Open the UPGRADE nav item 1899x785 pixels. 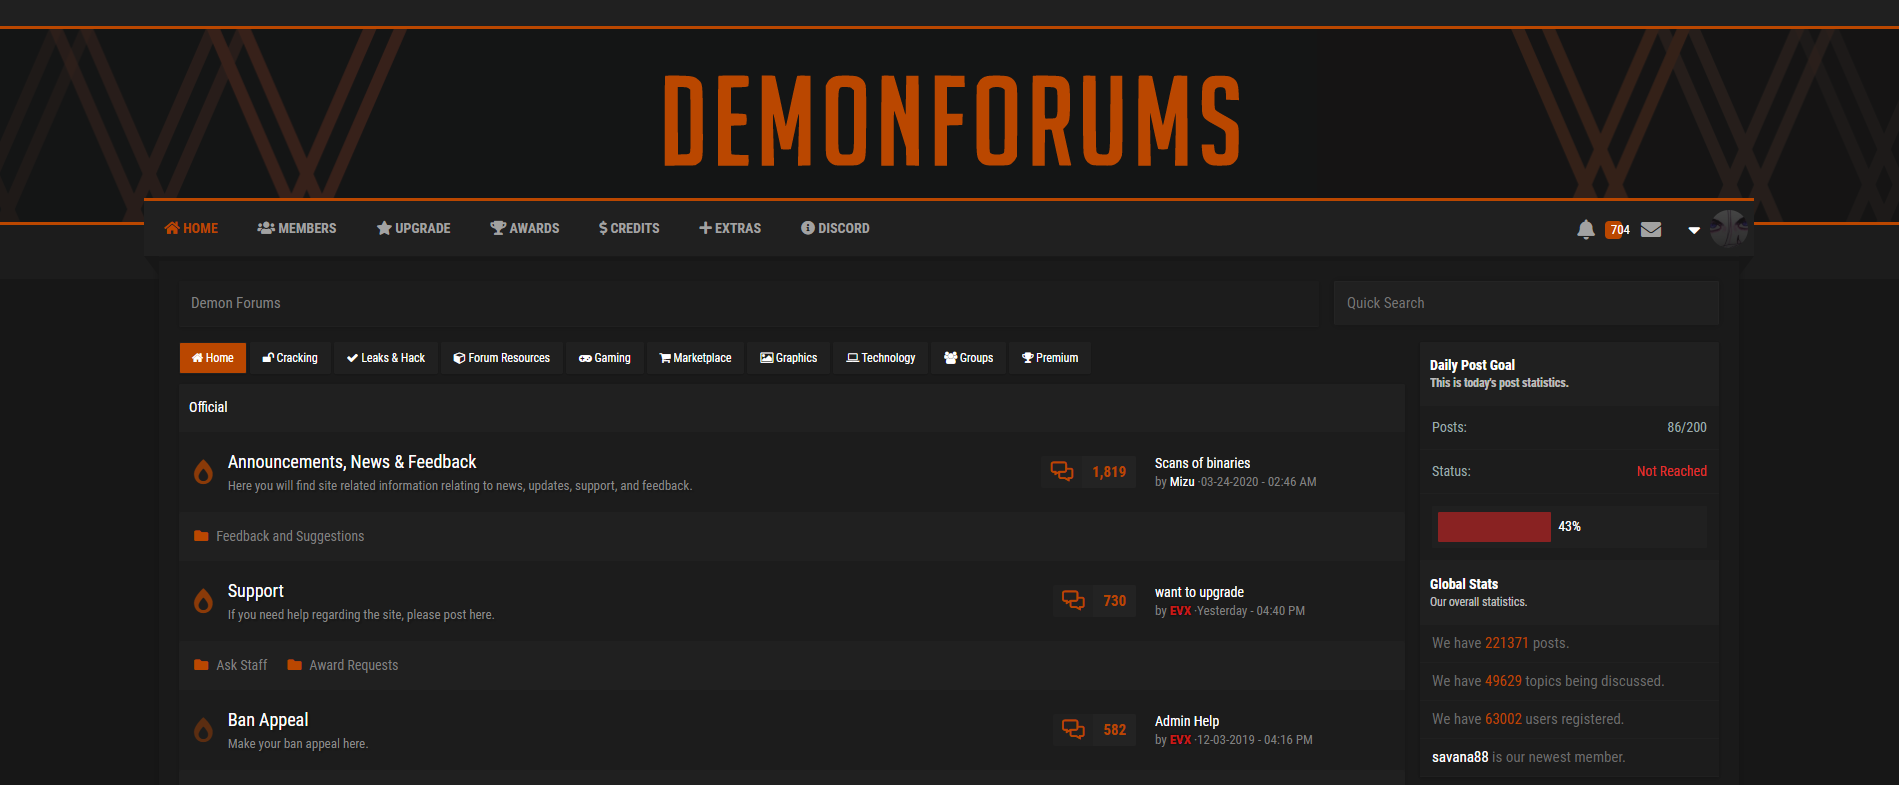(x=413, y=228)
